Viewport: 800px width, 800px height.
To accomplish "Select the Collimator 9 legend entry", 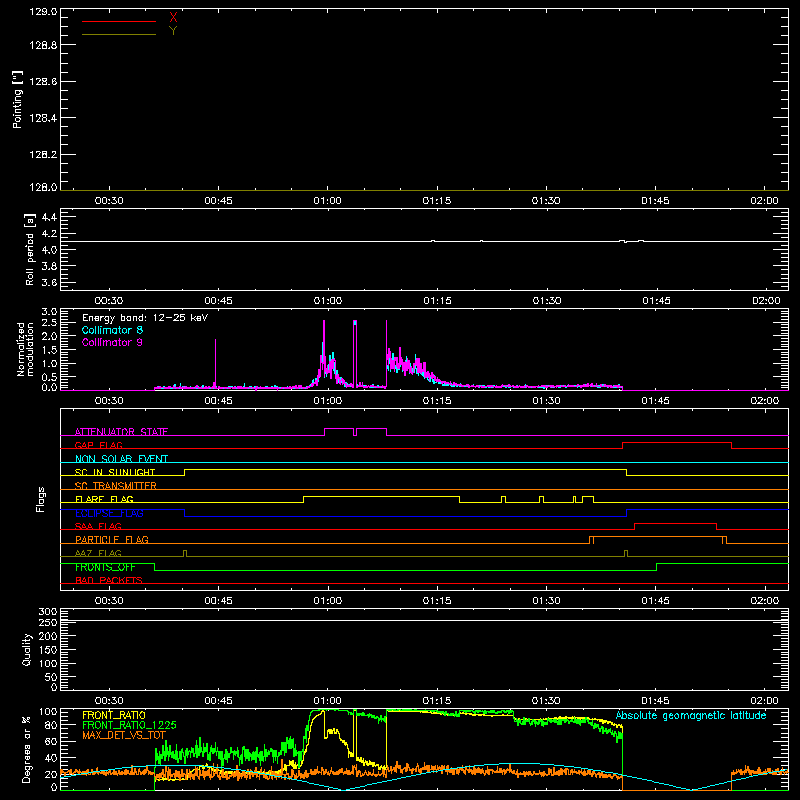I will (x=112, y=342).
